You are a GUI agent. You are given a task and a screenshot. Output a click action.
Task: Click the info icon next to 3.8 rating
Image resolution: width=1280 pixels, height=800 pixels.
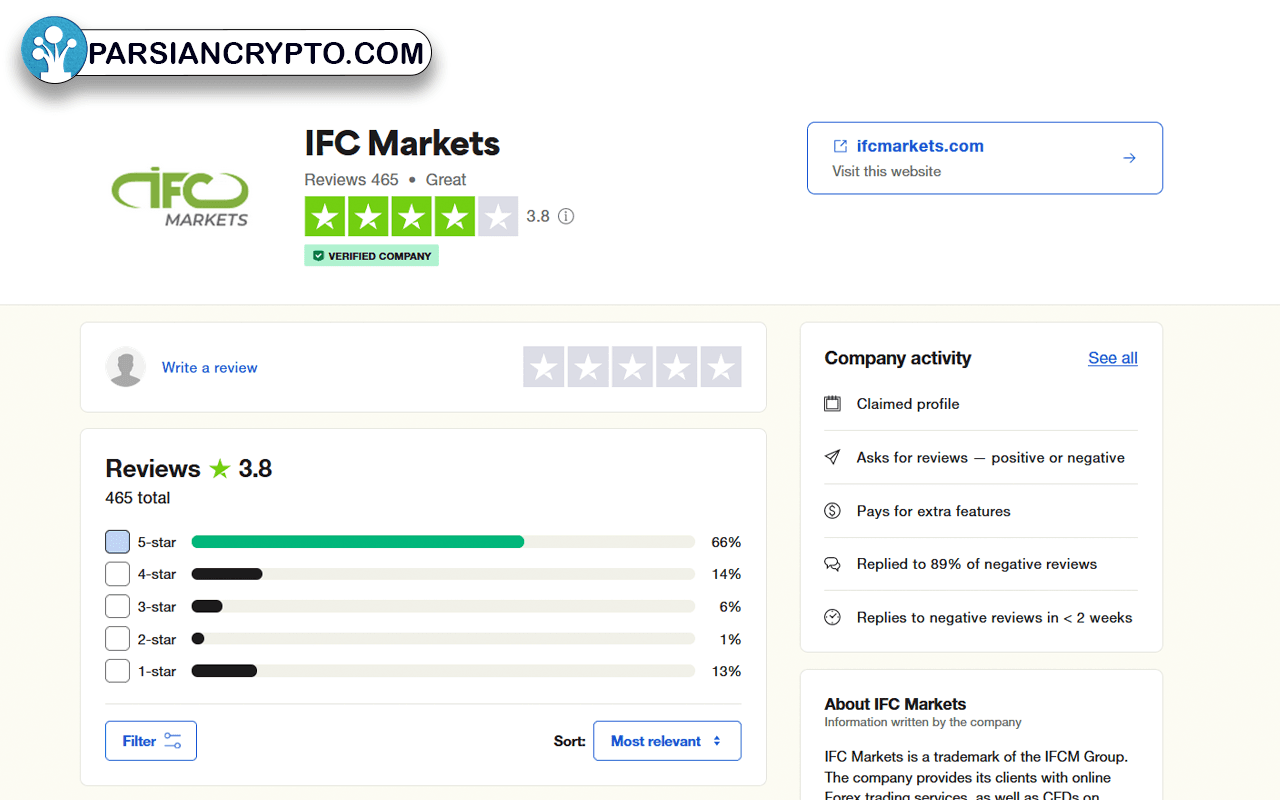coord(566,216)
